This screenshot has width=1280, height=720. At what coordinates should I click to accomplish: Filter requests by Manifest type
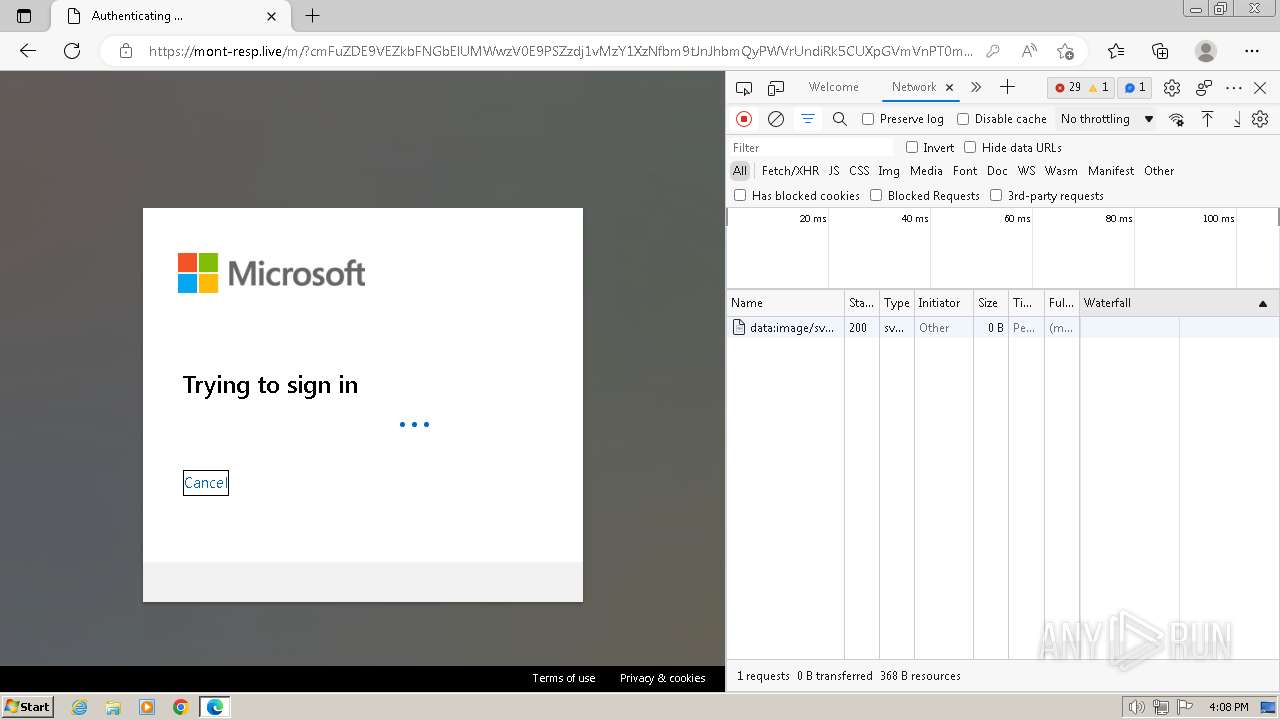click(x=1111, y=171)
